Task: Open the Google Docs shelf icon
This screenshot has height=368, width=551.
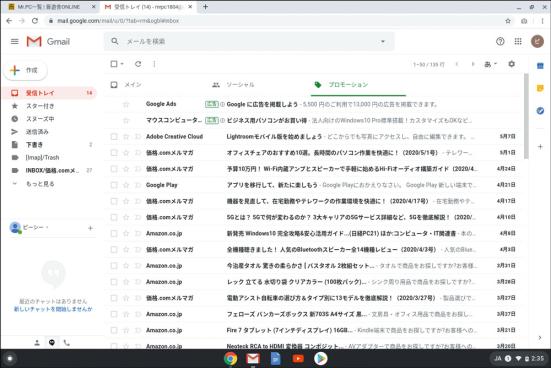Action: point(276,359)
